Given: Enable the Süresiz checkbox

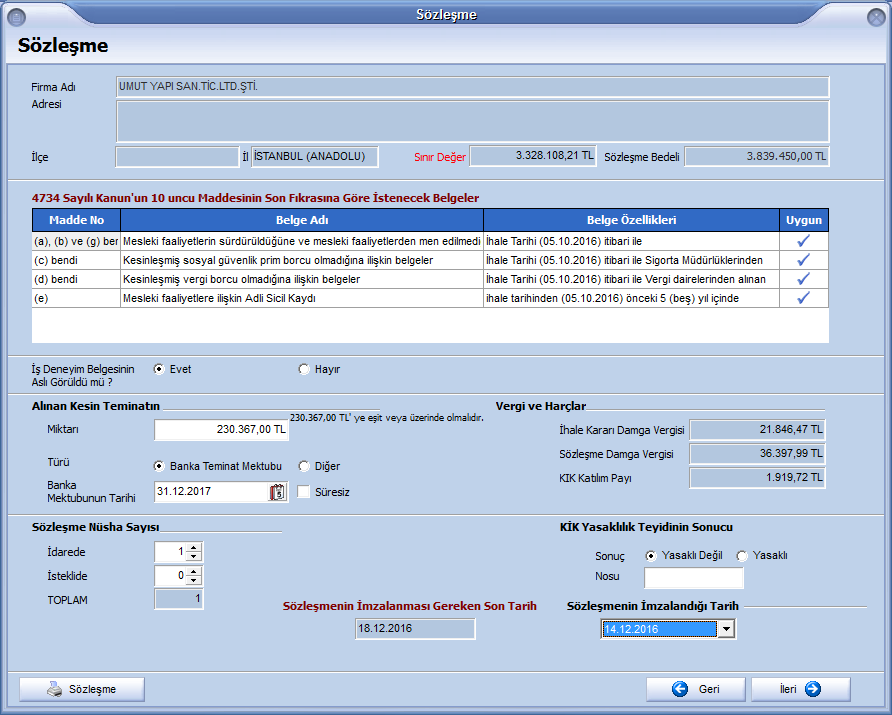Looking at the screenshot, I should (304, 492).
